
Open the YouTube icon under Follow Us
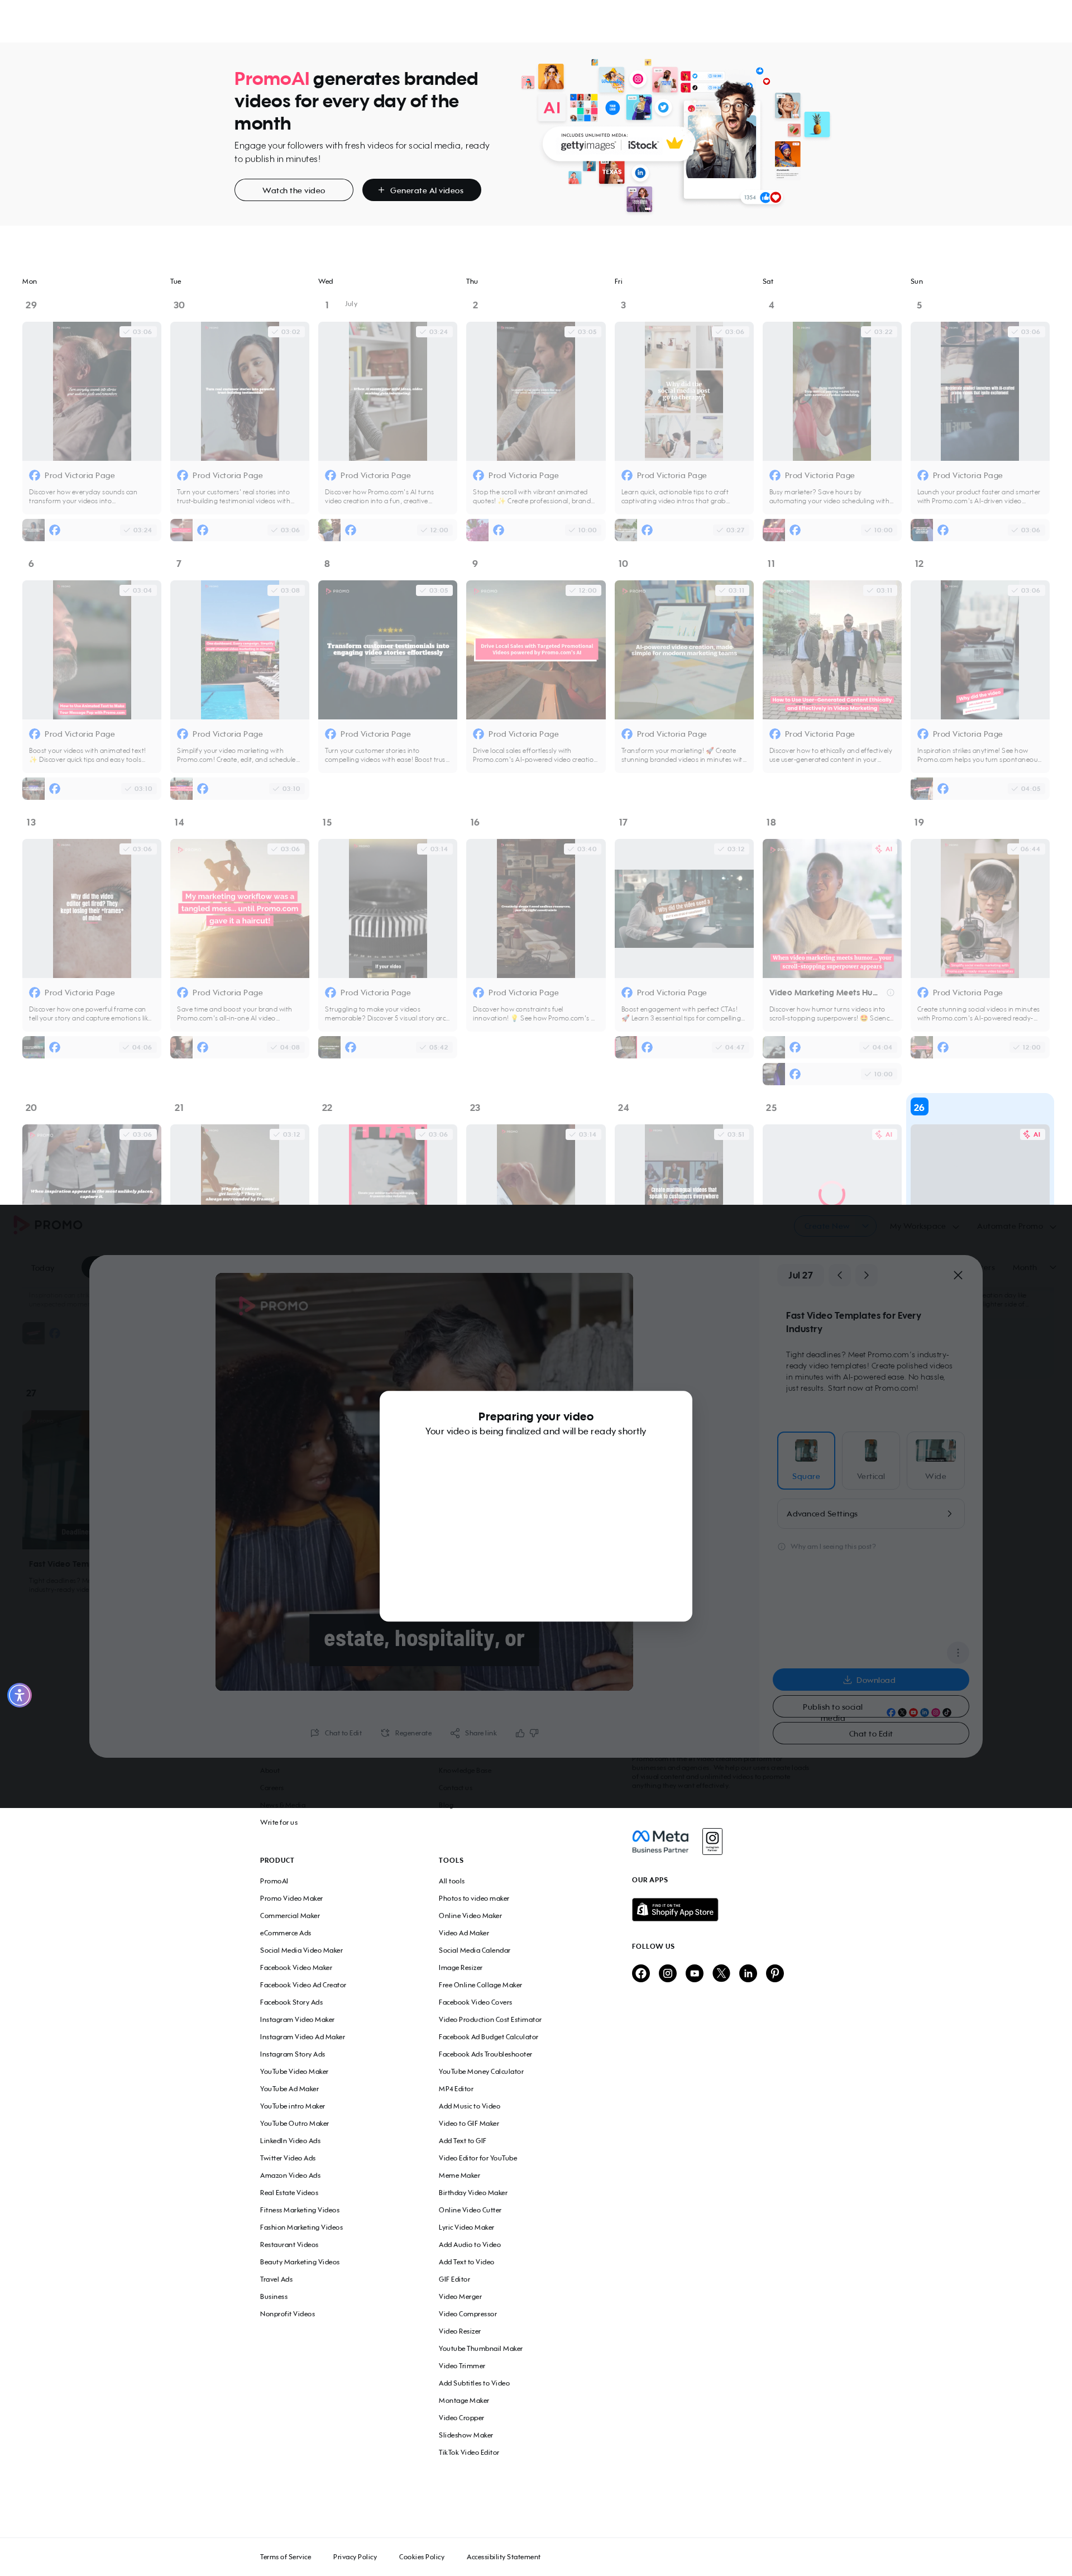tap(695, 1973)
